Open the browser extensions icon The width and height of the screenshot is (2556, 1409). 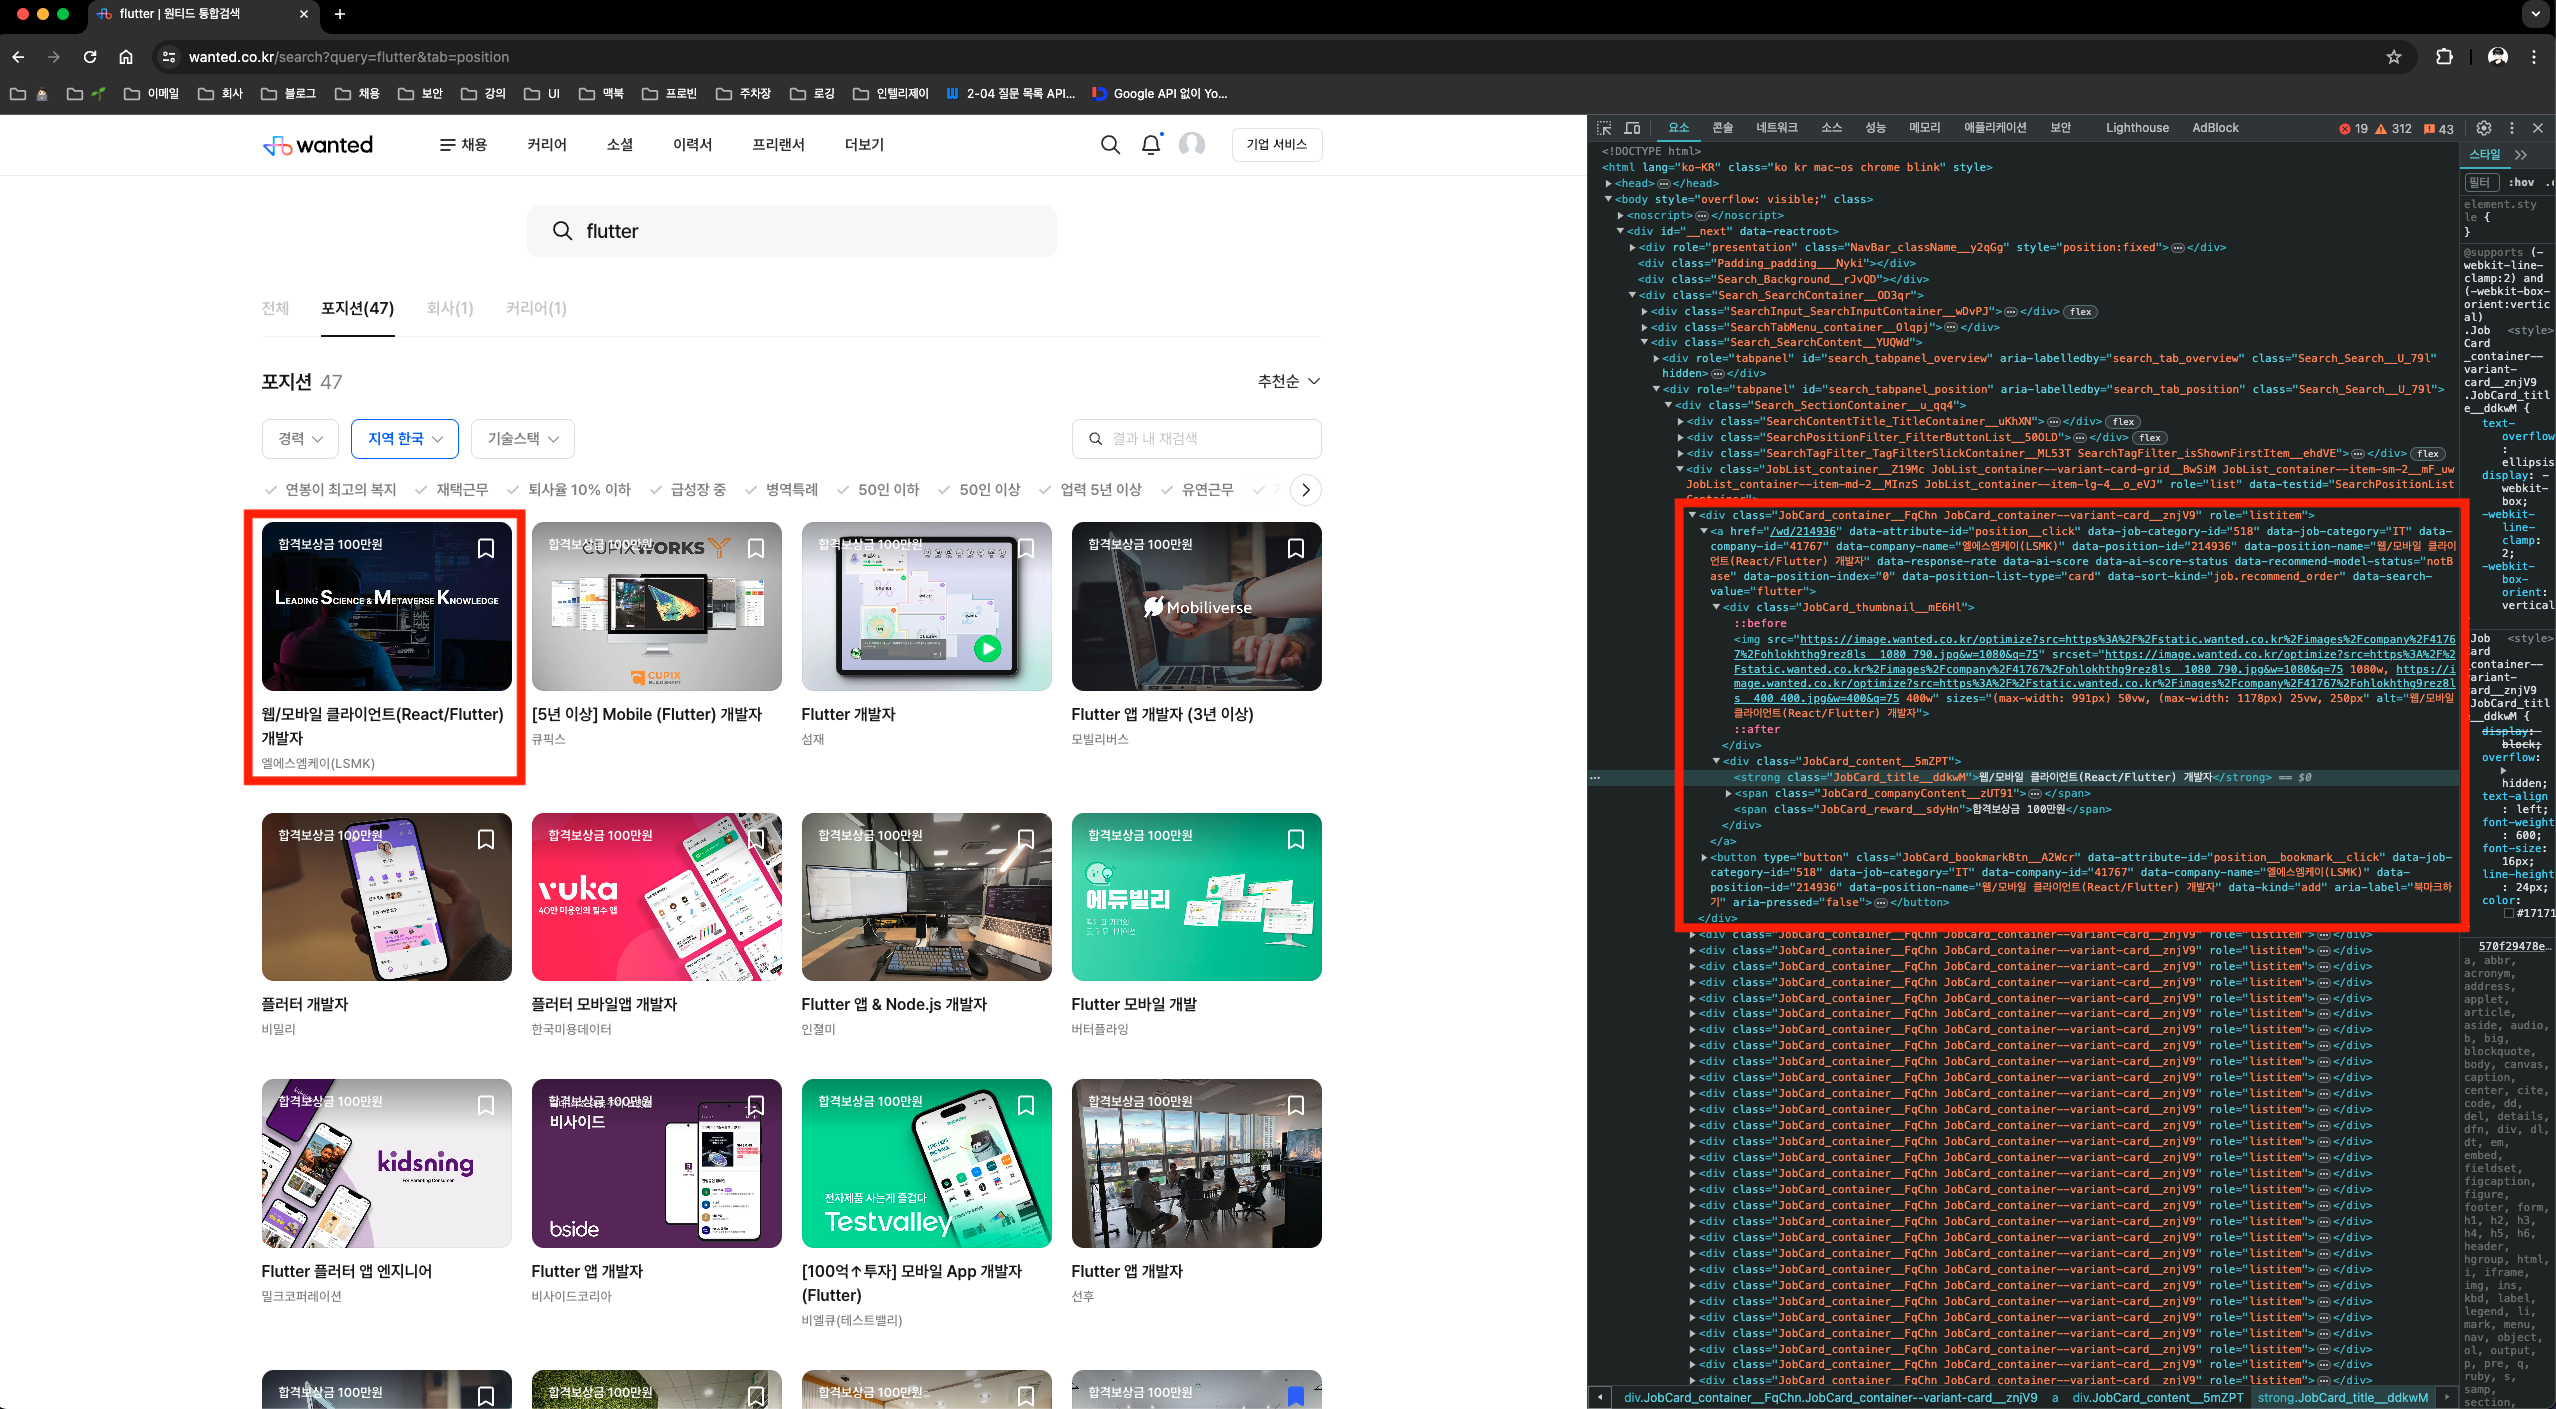2445,57
